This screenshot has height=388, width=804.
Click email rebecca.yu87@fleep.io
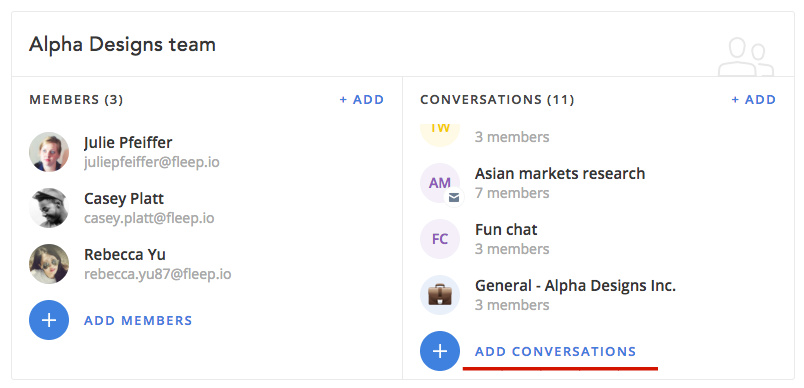coord(157,274)
